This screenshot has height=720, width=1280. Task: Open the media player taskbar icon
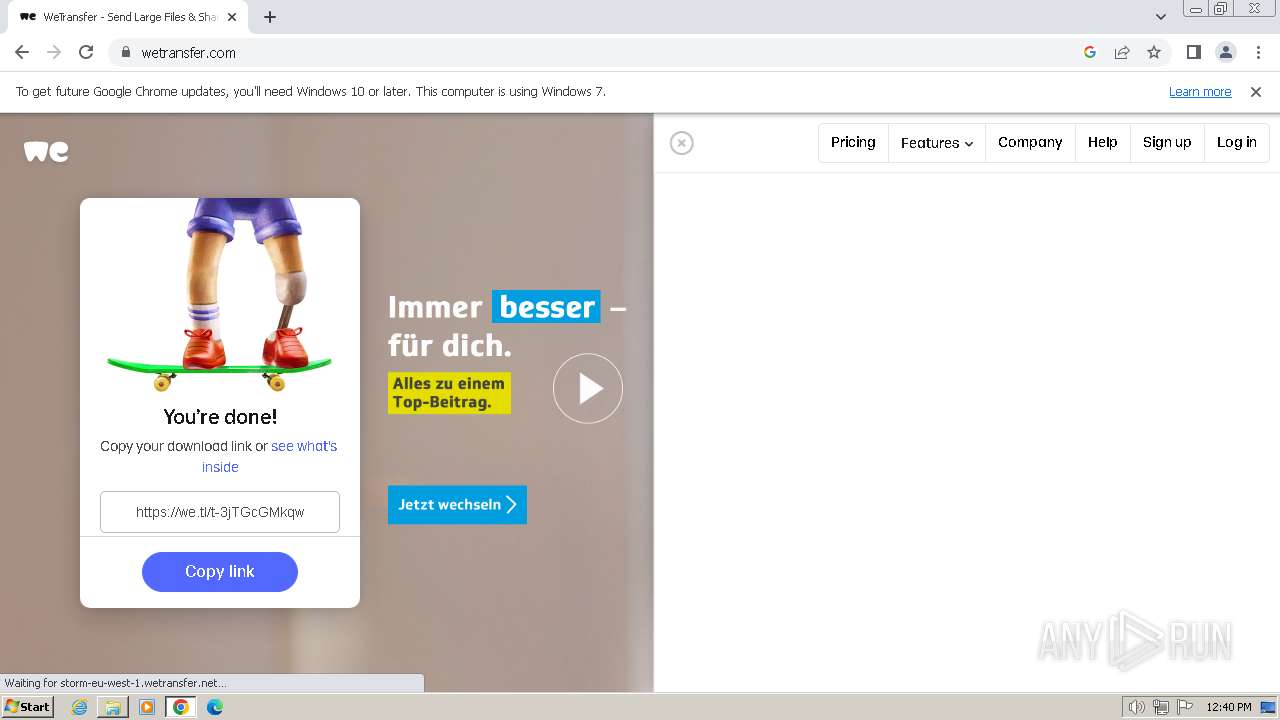coord(147,707)
